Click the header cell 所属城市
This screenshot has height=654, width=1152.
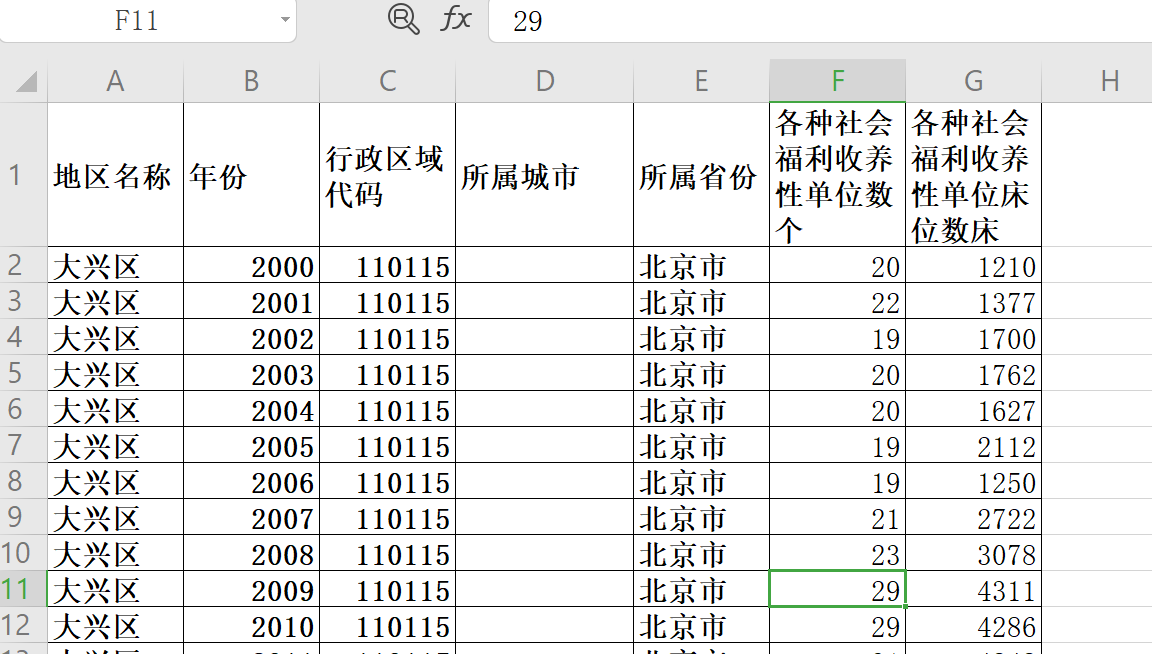(x=544, y=175)
